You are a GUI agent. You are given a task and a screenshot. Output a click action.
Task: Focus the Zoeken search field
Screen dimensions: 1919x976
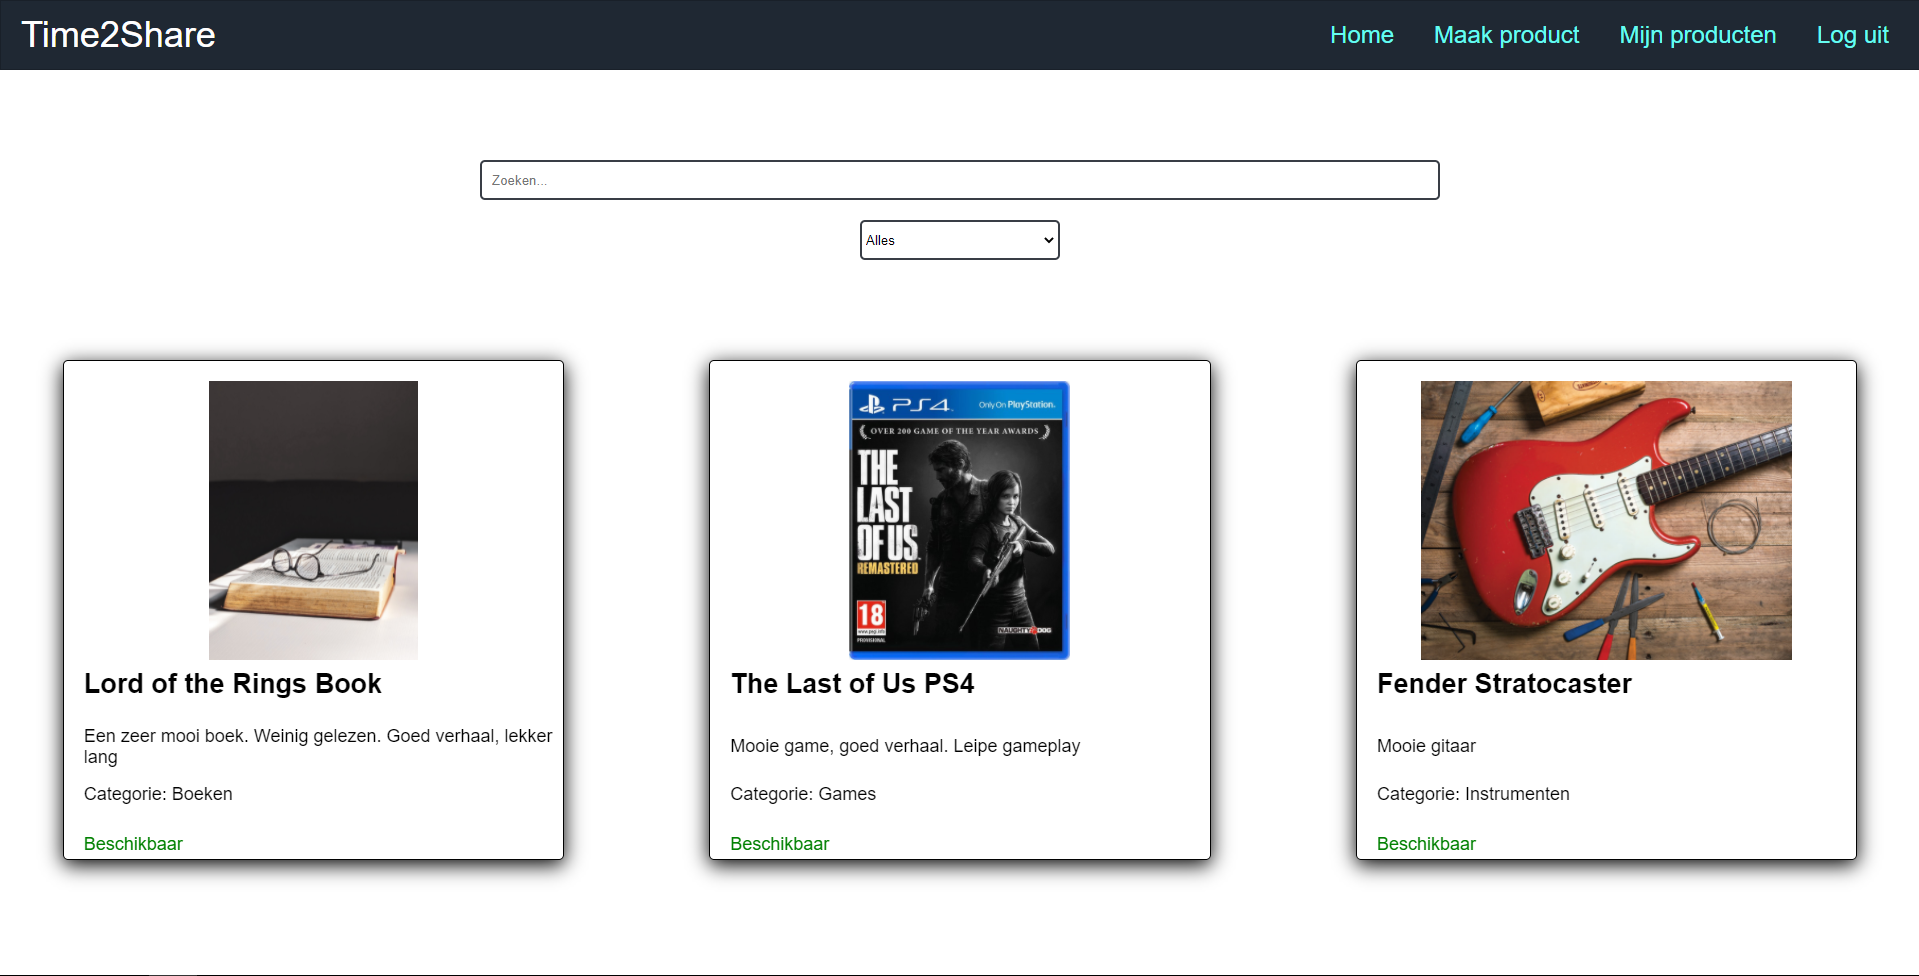click(959, 180)
